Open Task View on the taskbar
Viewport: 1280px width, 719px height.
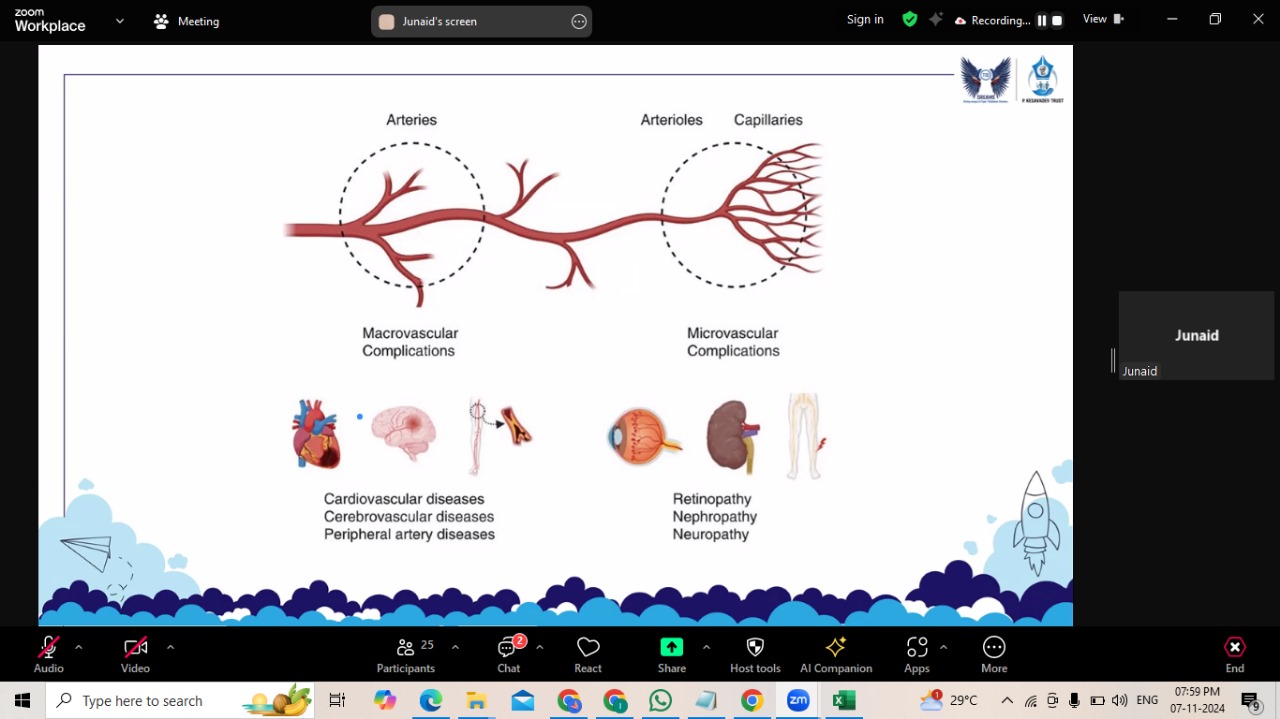pyautogui.click(x=337, y=700)
